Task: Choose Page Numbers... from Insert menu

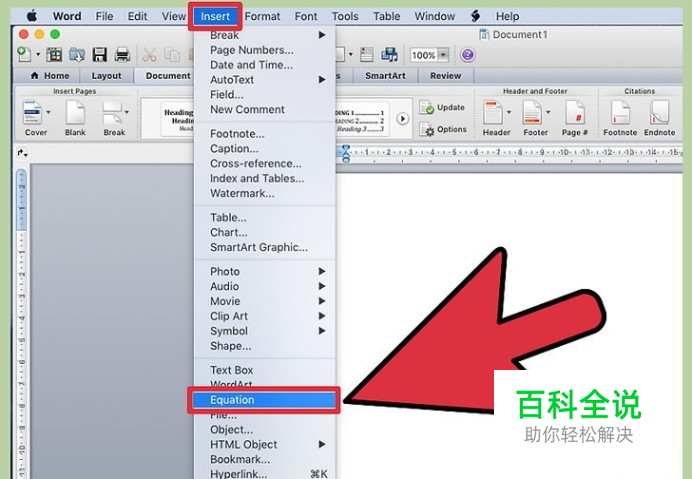Action: click(x=265, y=50)
